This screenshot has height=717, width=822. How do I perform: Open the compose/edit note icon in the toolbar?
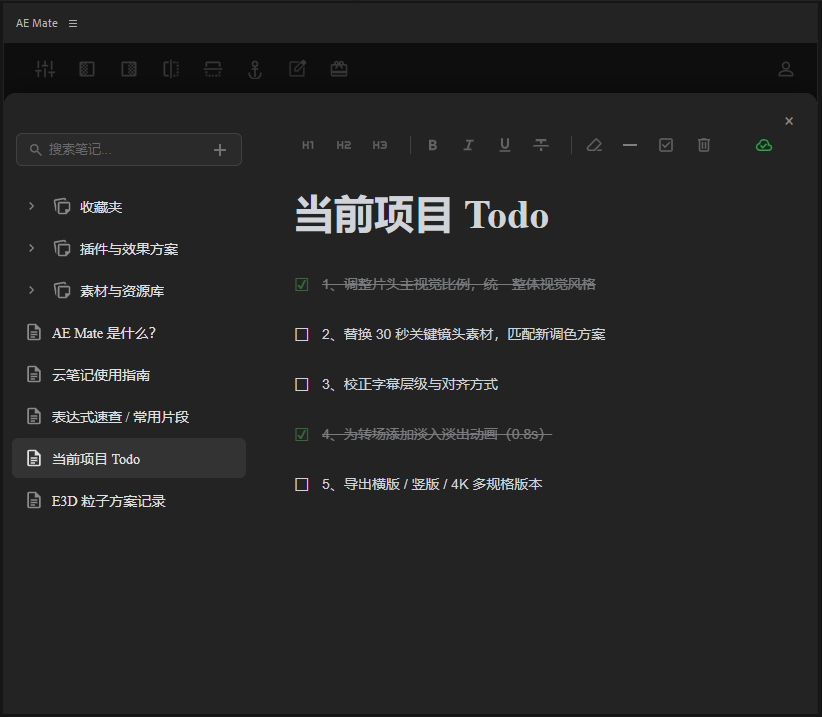(297, 69)
